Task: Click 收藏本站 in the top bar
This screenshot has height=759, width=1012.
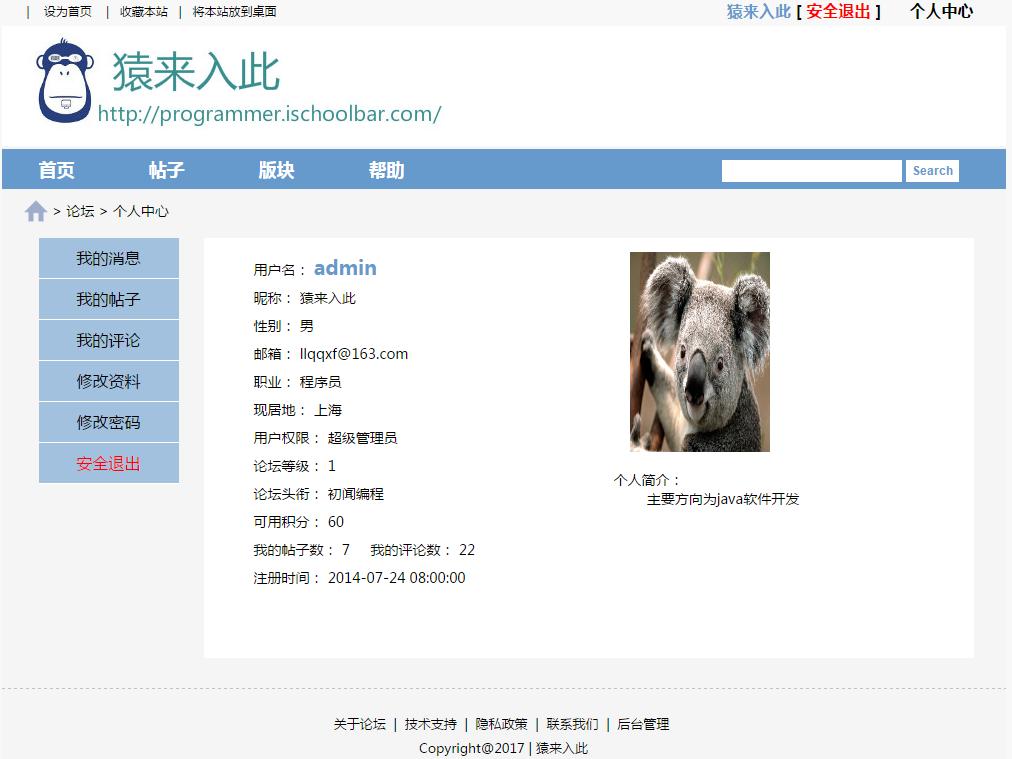Action: 142,11
